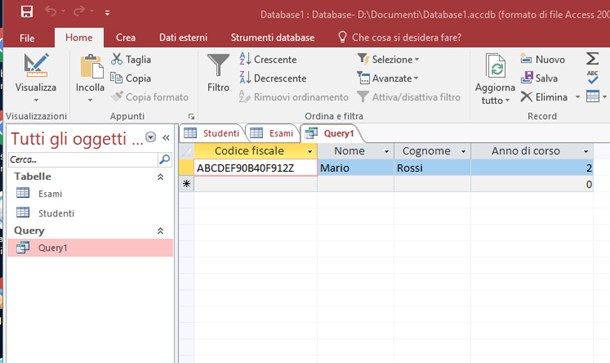
Task: Expand the Aggiorna tutto dropdown
Action: click(x=507, y=101)
